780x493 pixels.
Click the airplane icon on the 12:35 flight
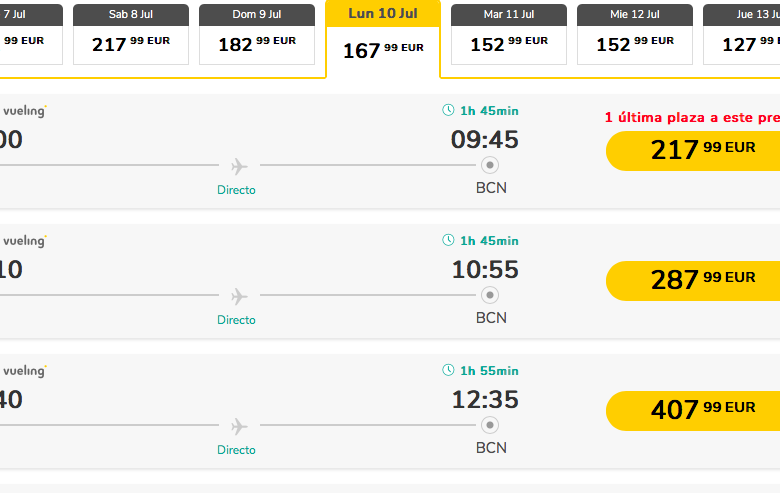(239, 426)
